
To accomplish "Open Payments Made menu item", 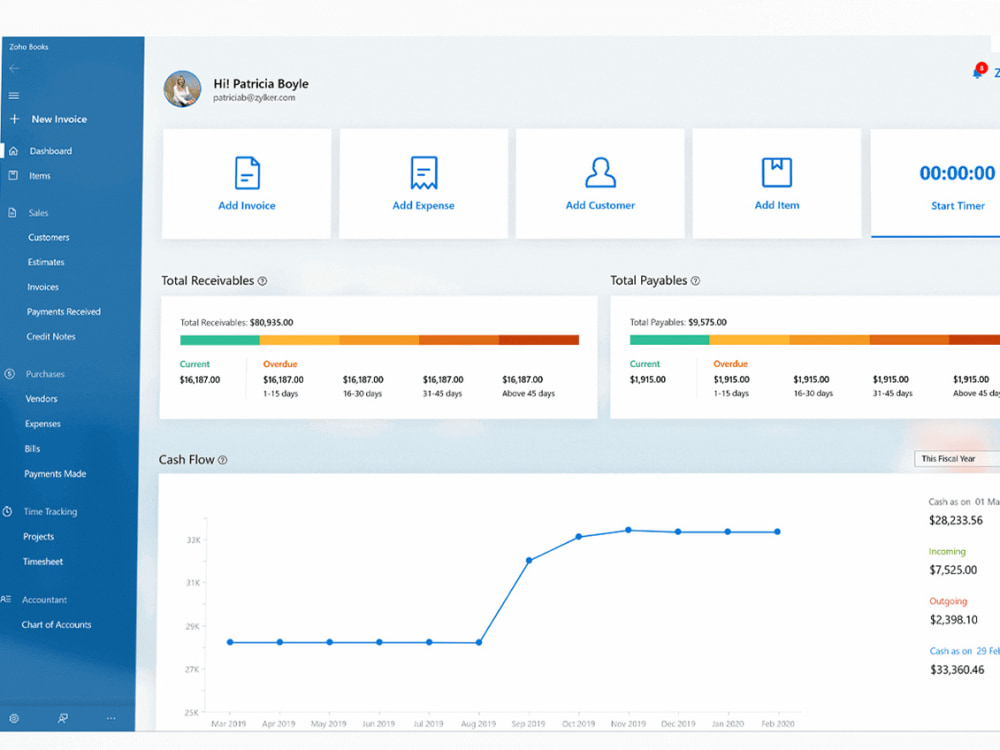I will 55,474.
